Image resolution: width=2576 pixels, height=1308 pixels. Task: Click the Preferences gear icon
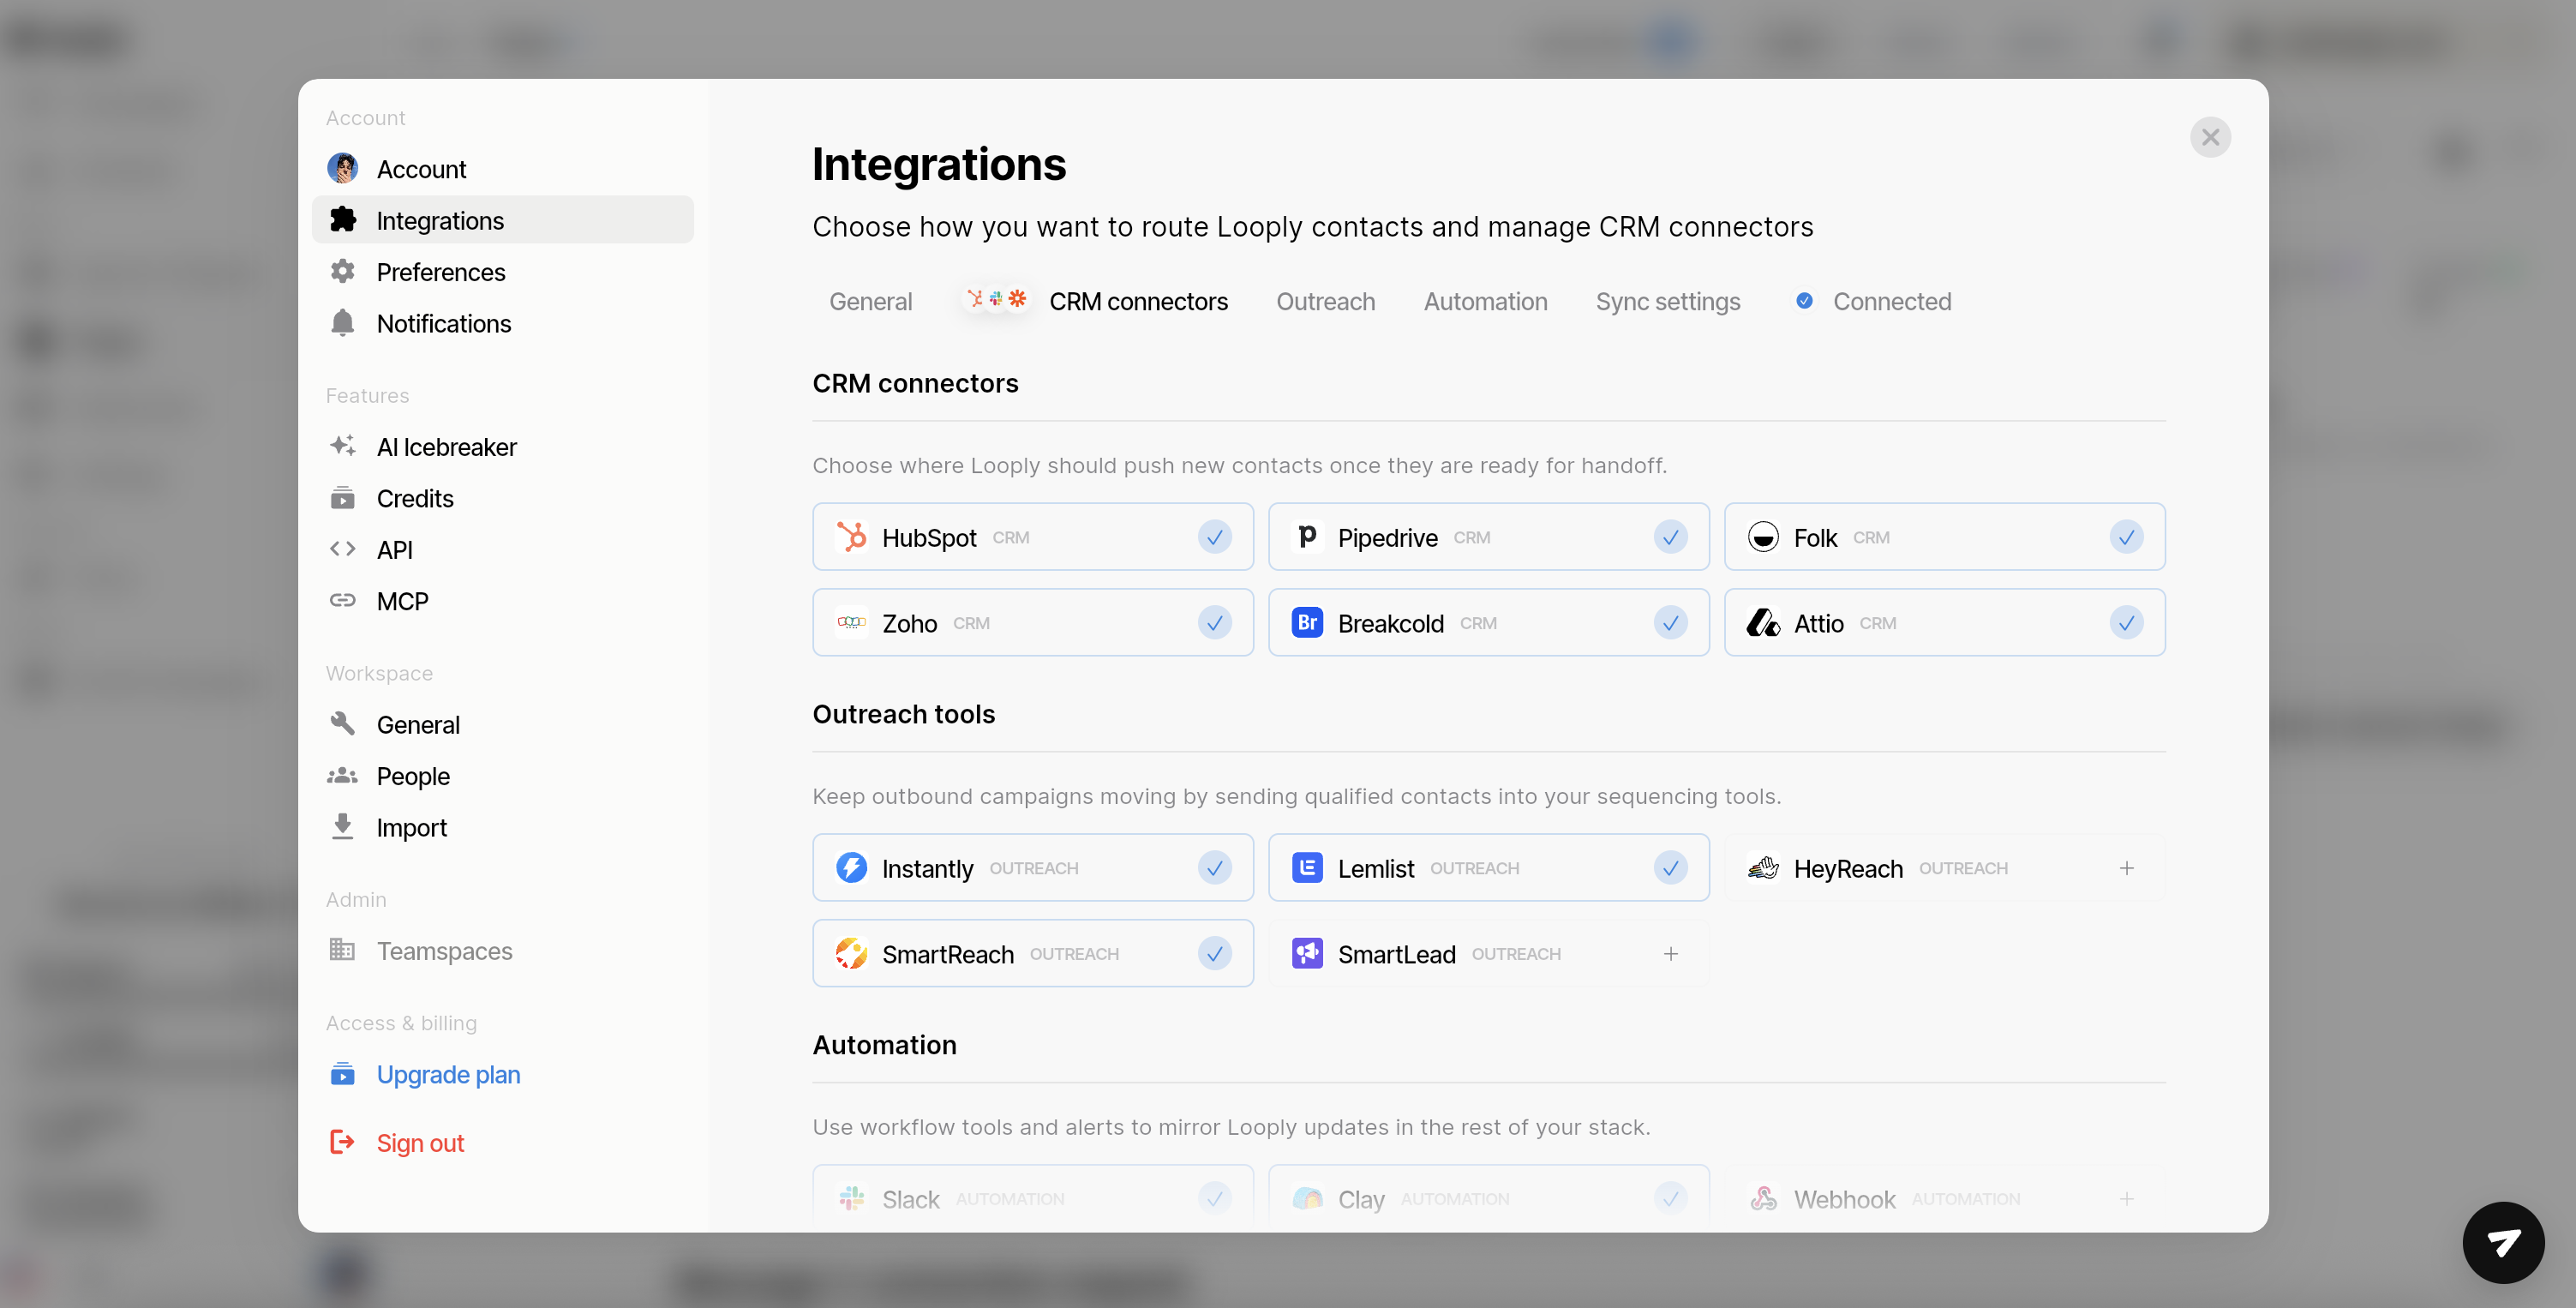pyautogui.click(x=343, y=271)
